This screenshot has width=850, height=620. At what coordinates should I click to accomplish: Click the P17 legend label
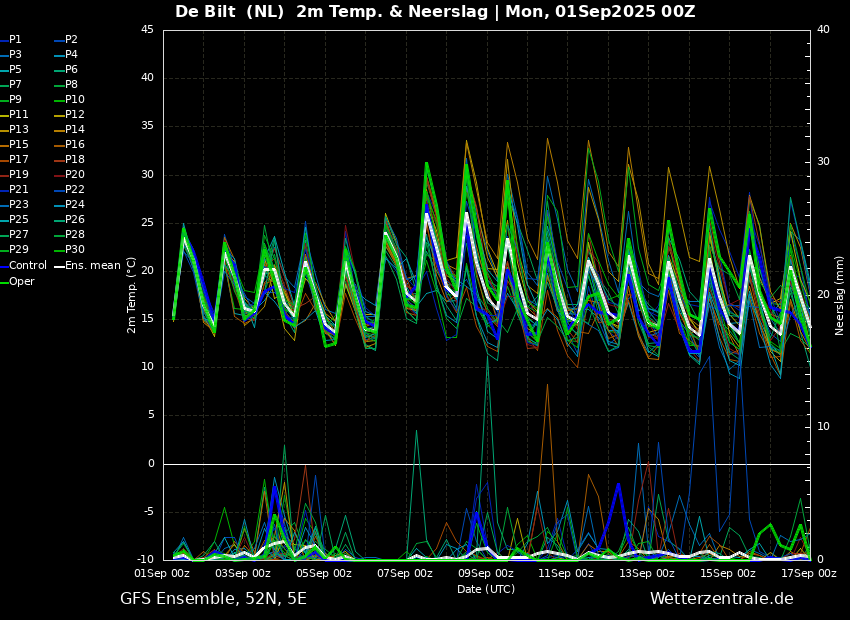point(19,160)
